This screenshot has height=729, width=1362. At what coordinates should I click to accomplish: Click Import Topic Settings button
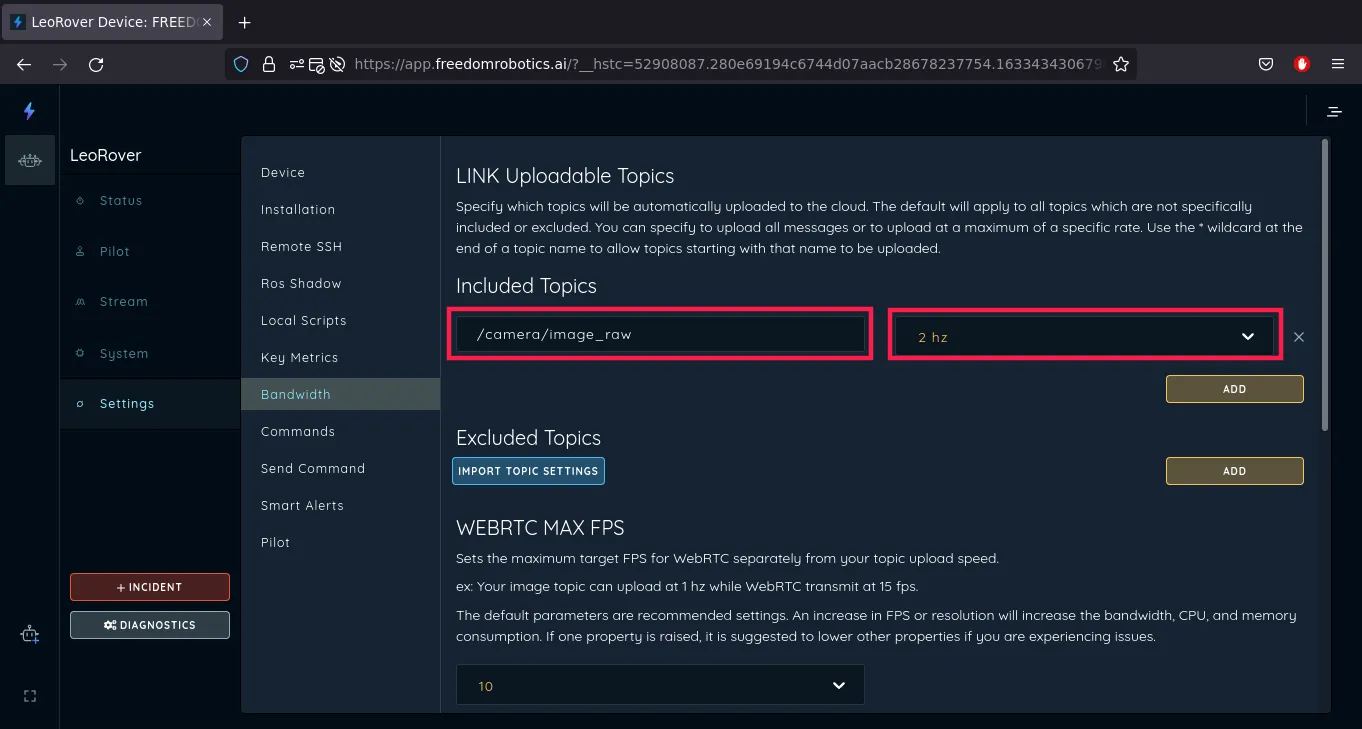pyautogui.click(x=528, y=471)
